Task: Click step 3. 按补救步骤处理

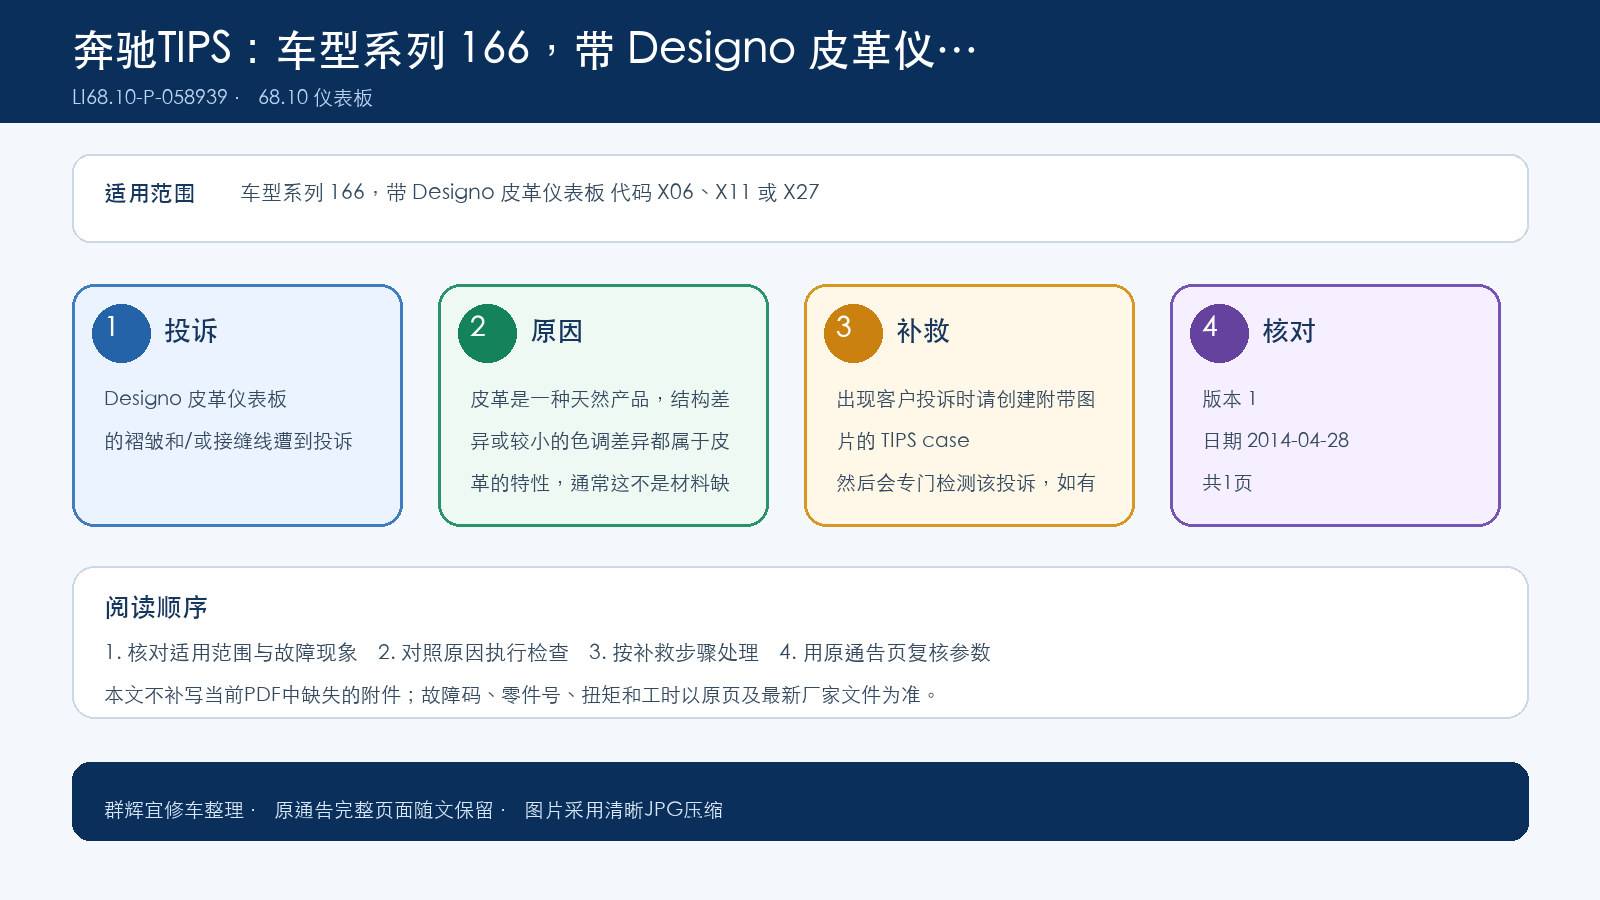Action: coord(674,653)
